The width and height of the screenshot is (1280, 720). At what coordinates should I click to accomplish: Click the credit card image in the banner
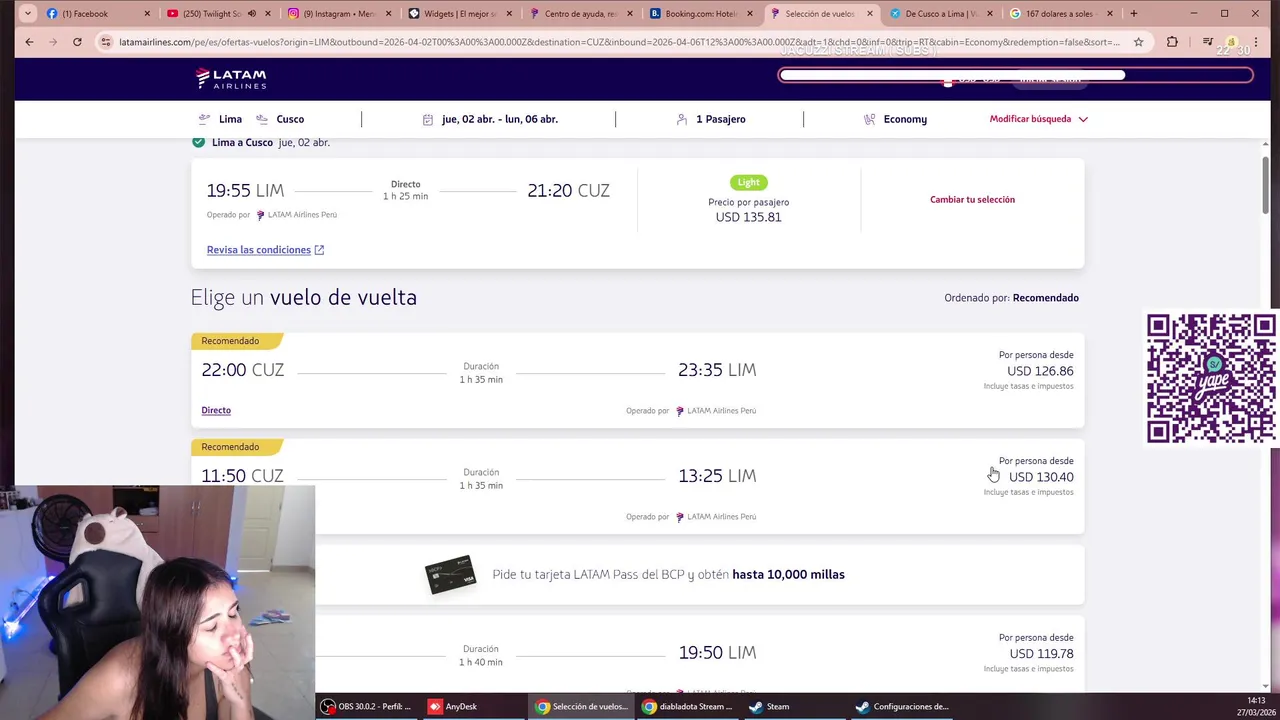(450, 575)
